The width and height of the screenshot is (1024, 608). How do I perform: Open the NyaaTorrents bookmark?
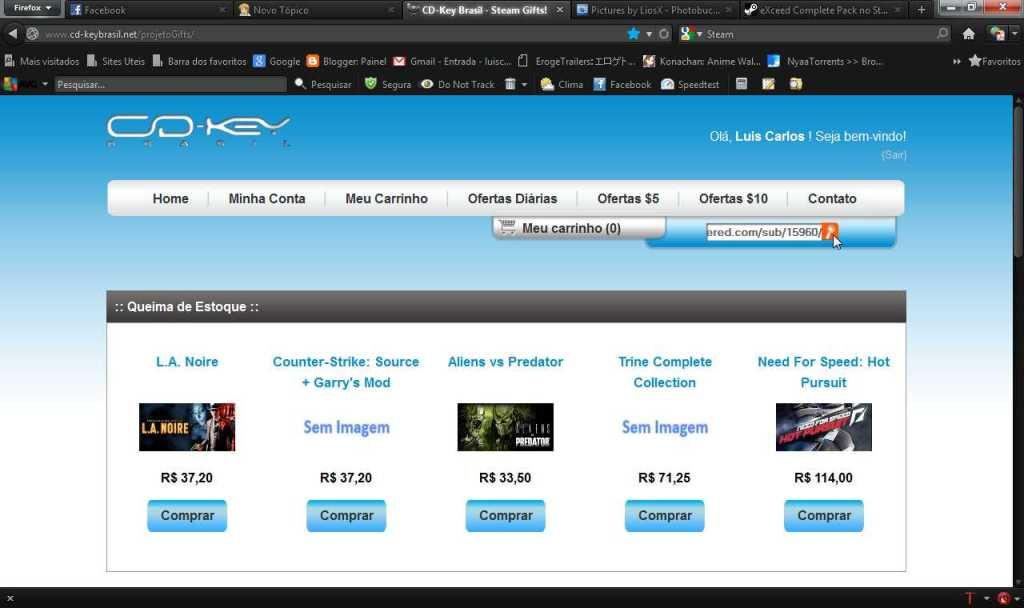click(825, 61)
